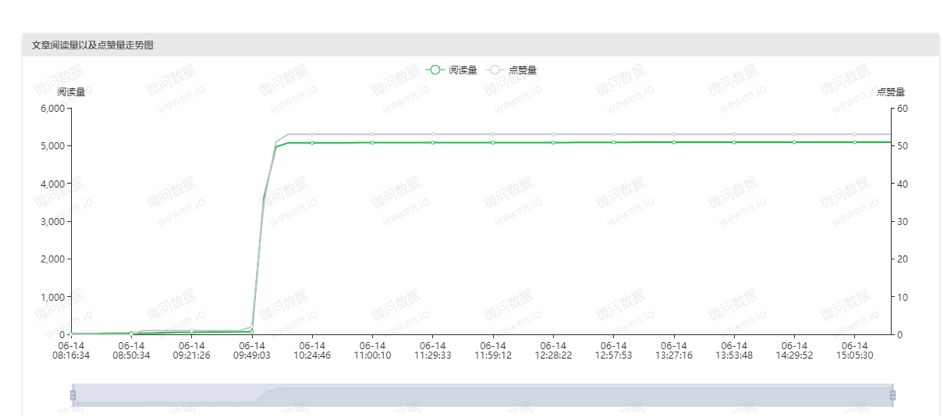
Task: Click data point at 06-14 11:00:10
Action: (x=372, y=142)
